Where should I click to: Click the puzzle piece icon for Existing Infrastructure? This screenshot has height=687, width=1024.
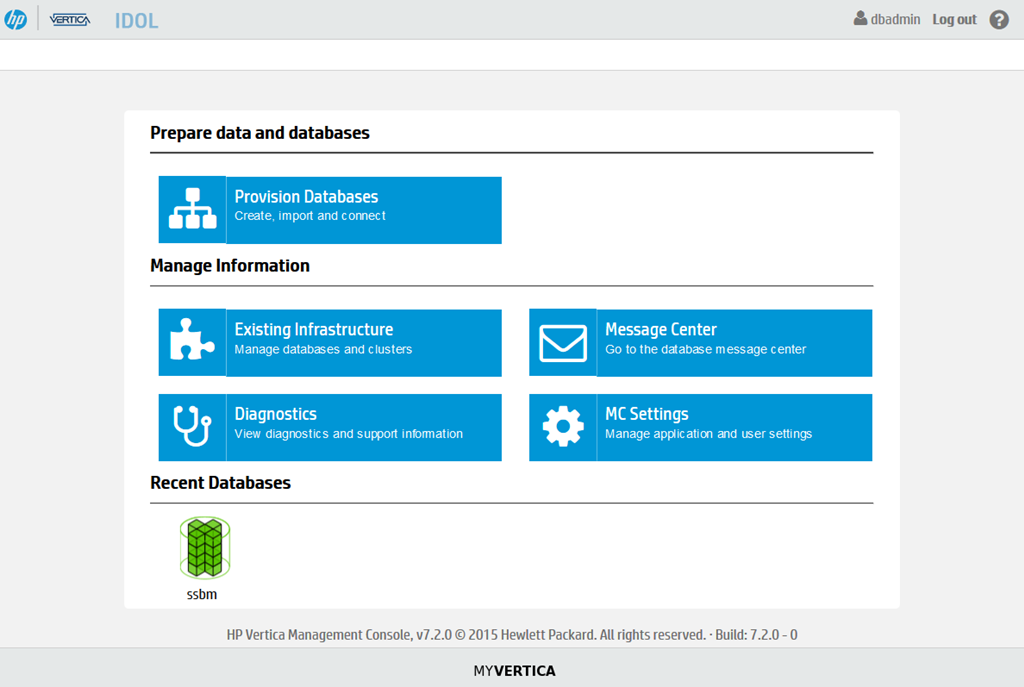[x=192, y=342]
